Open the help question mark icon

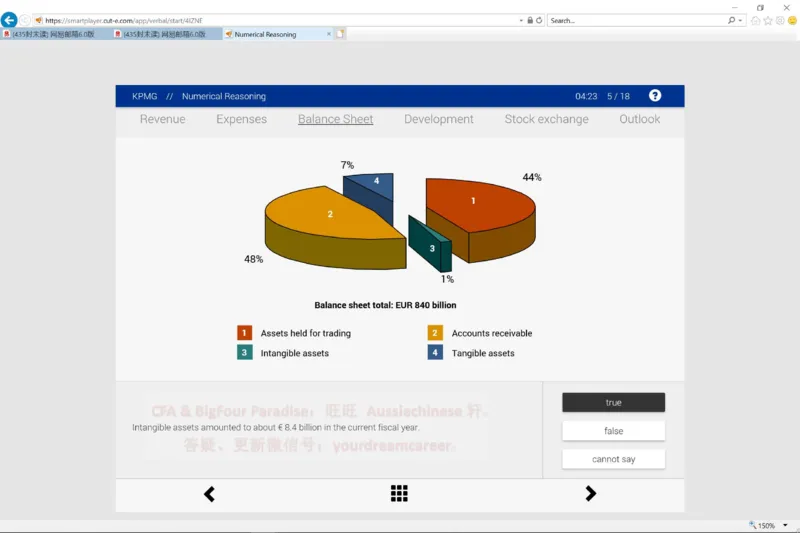click(x=655, y=96)
